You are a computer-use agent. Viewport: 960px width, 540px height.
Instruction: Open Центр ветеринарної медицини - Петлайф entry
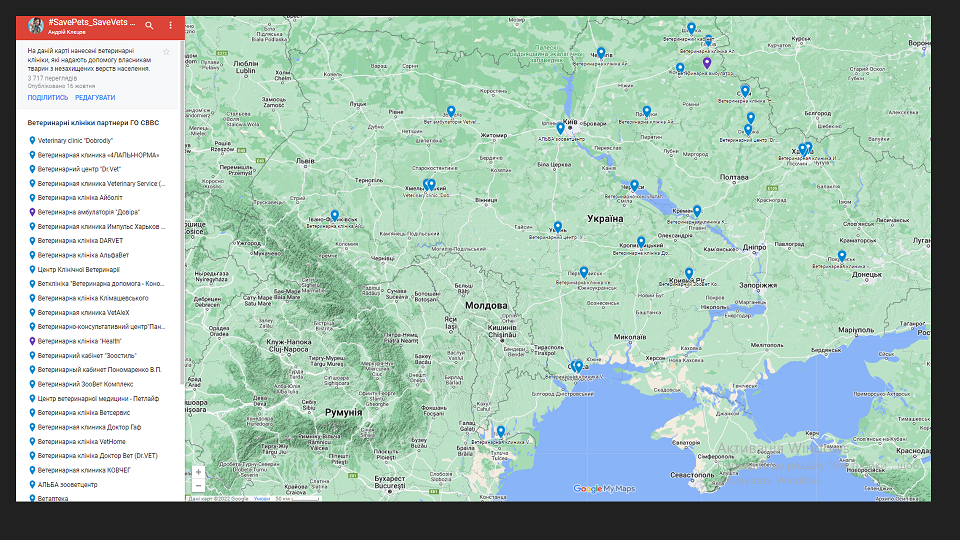101,399
